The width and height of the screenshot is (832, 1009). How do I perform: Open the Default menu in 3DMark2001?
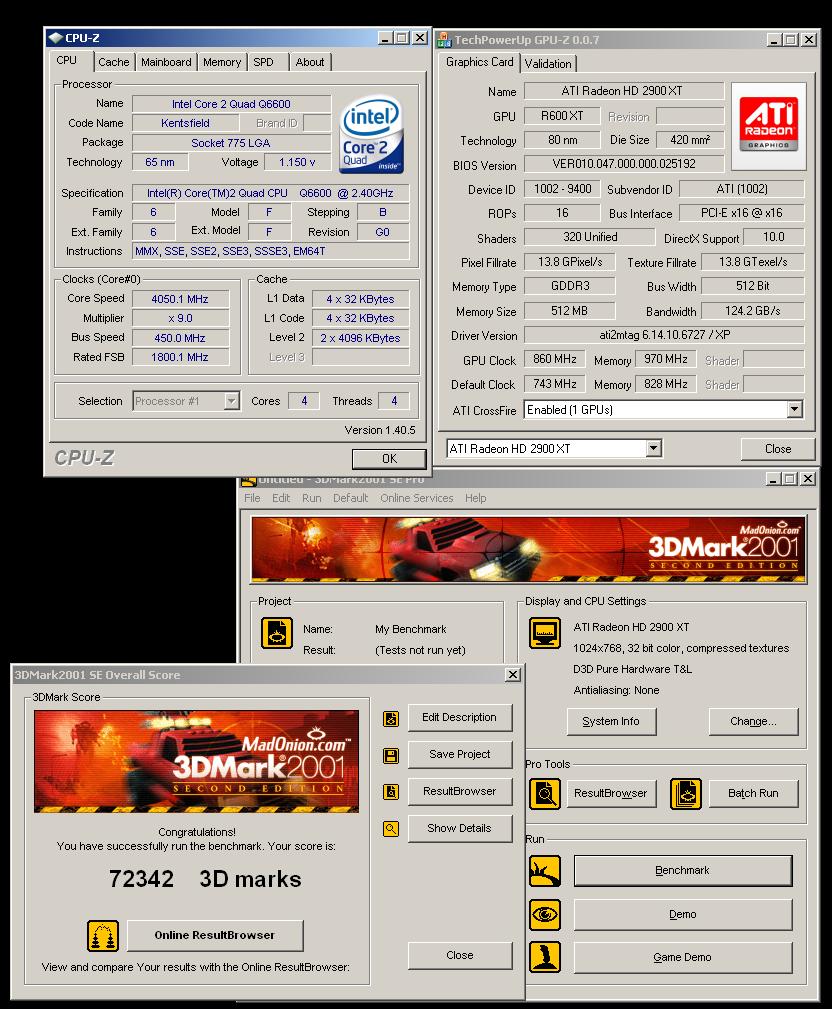click(x=350, y=498)
